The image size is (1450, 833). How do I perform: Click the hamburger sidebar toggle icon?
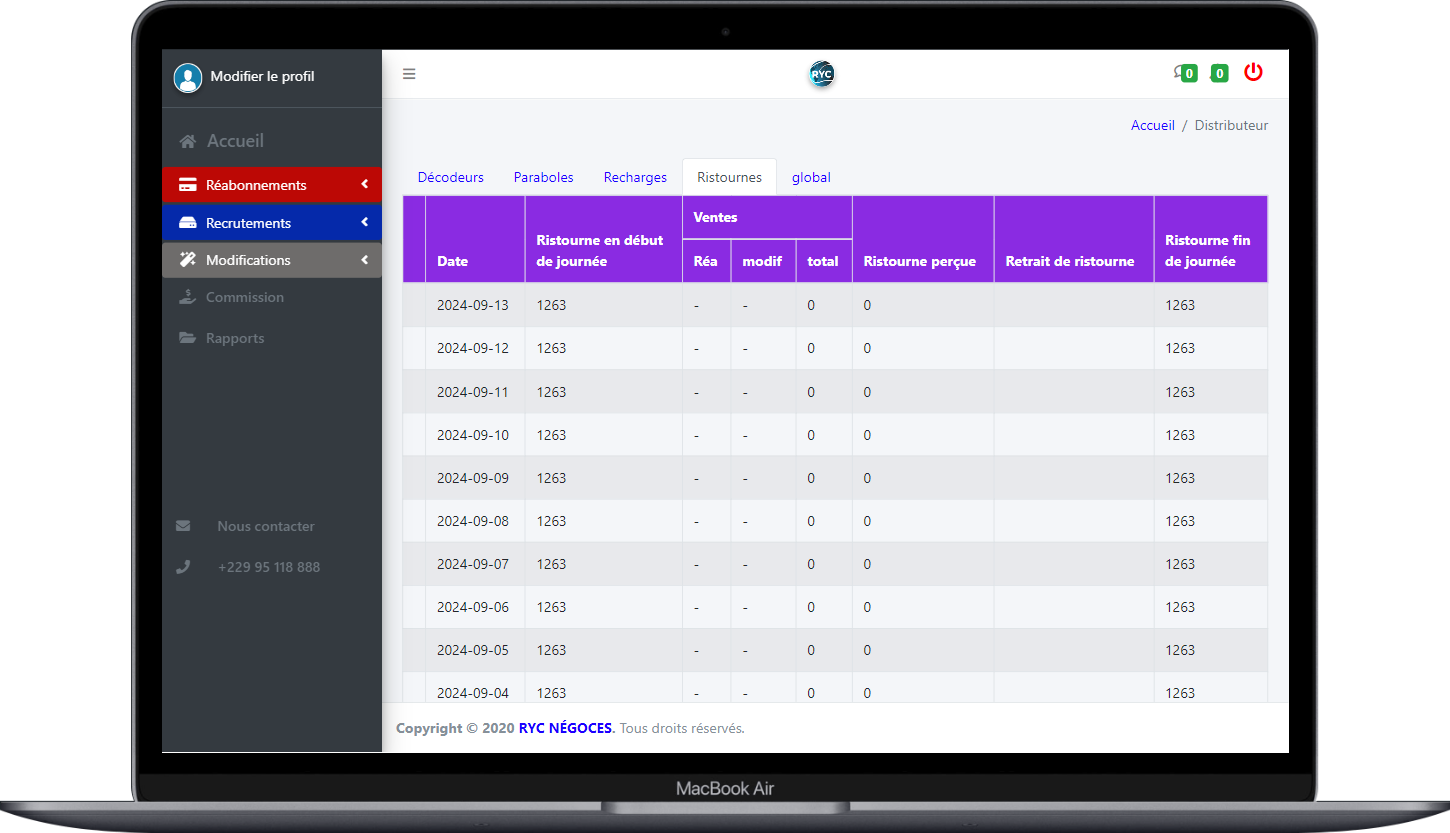pos(409,74)
